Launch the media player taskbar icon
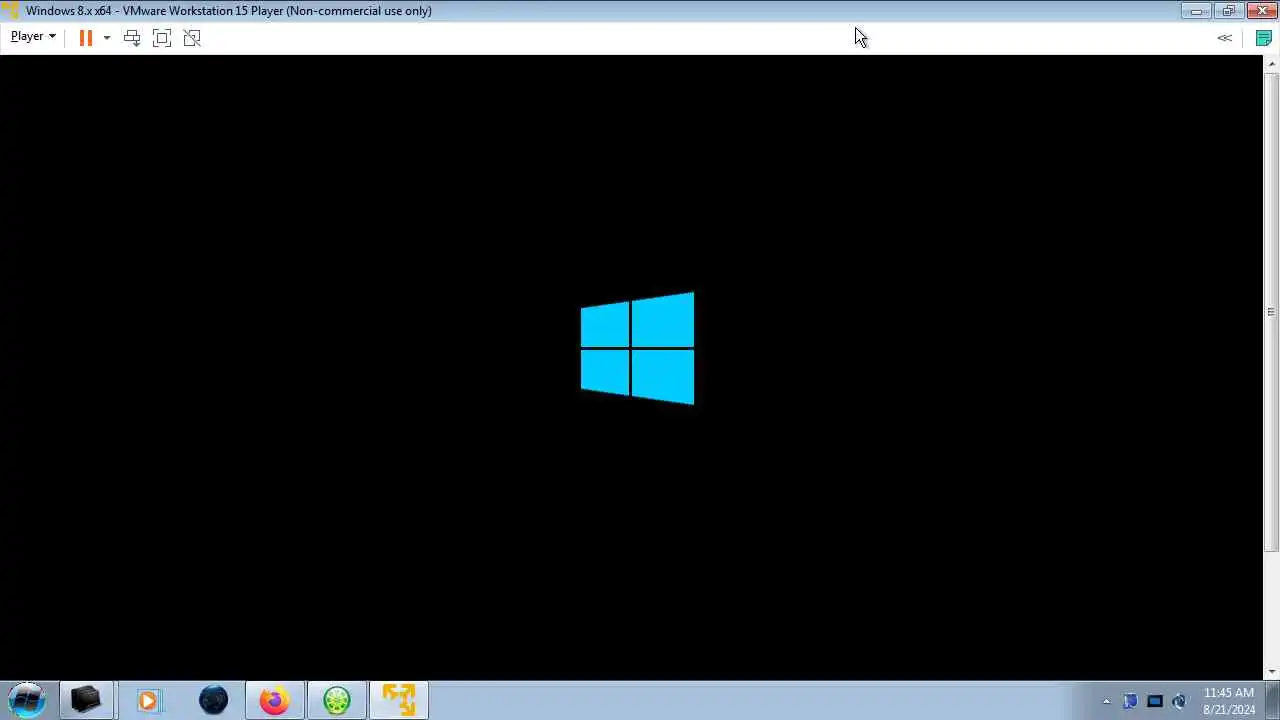The height and width of the screenshot is (720, 1280). click(x=148, y=700)
